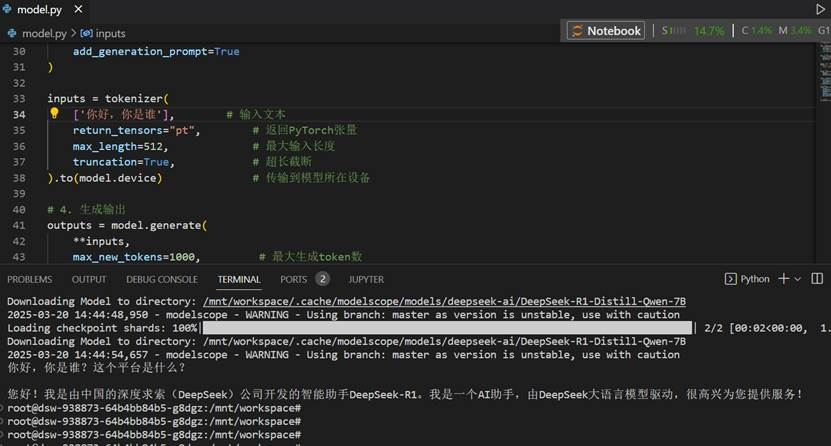Open the DeepSeek-R1-Distill-Qwen-7B directory link
Image resolution: width=831 pixels, height=446 pixels.
point(444,301)
